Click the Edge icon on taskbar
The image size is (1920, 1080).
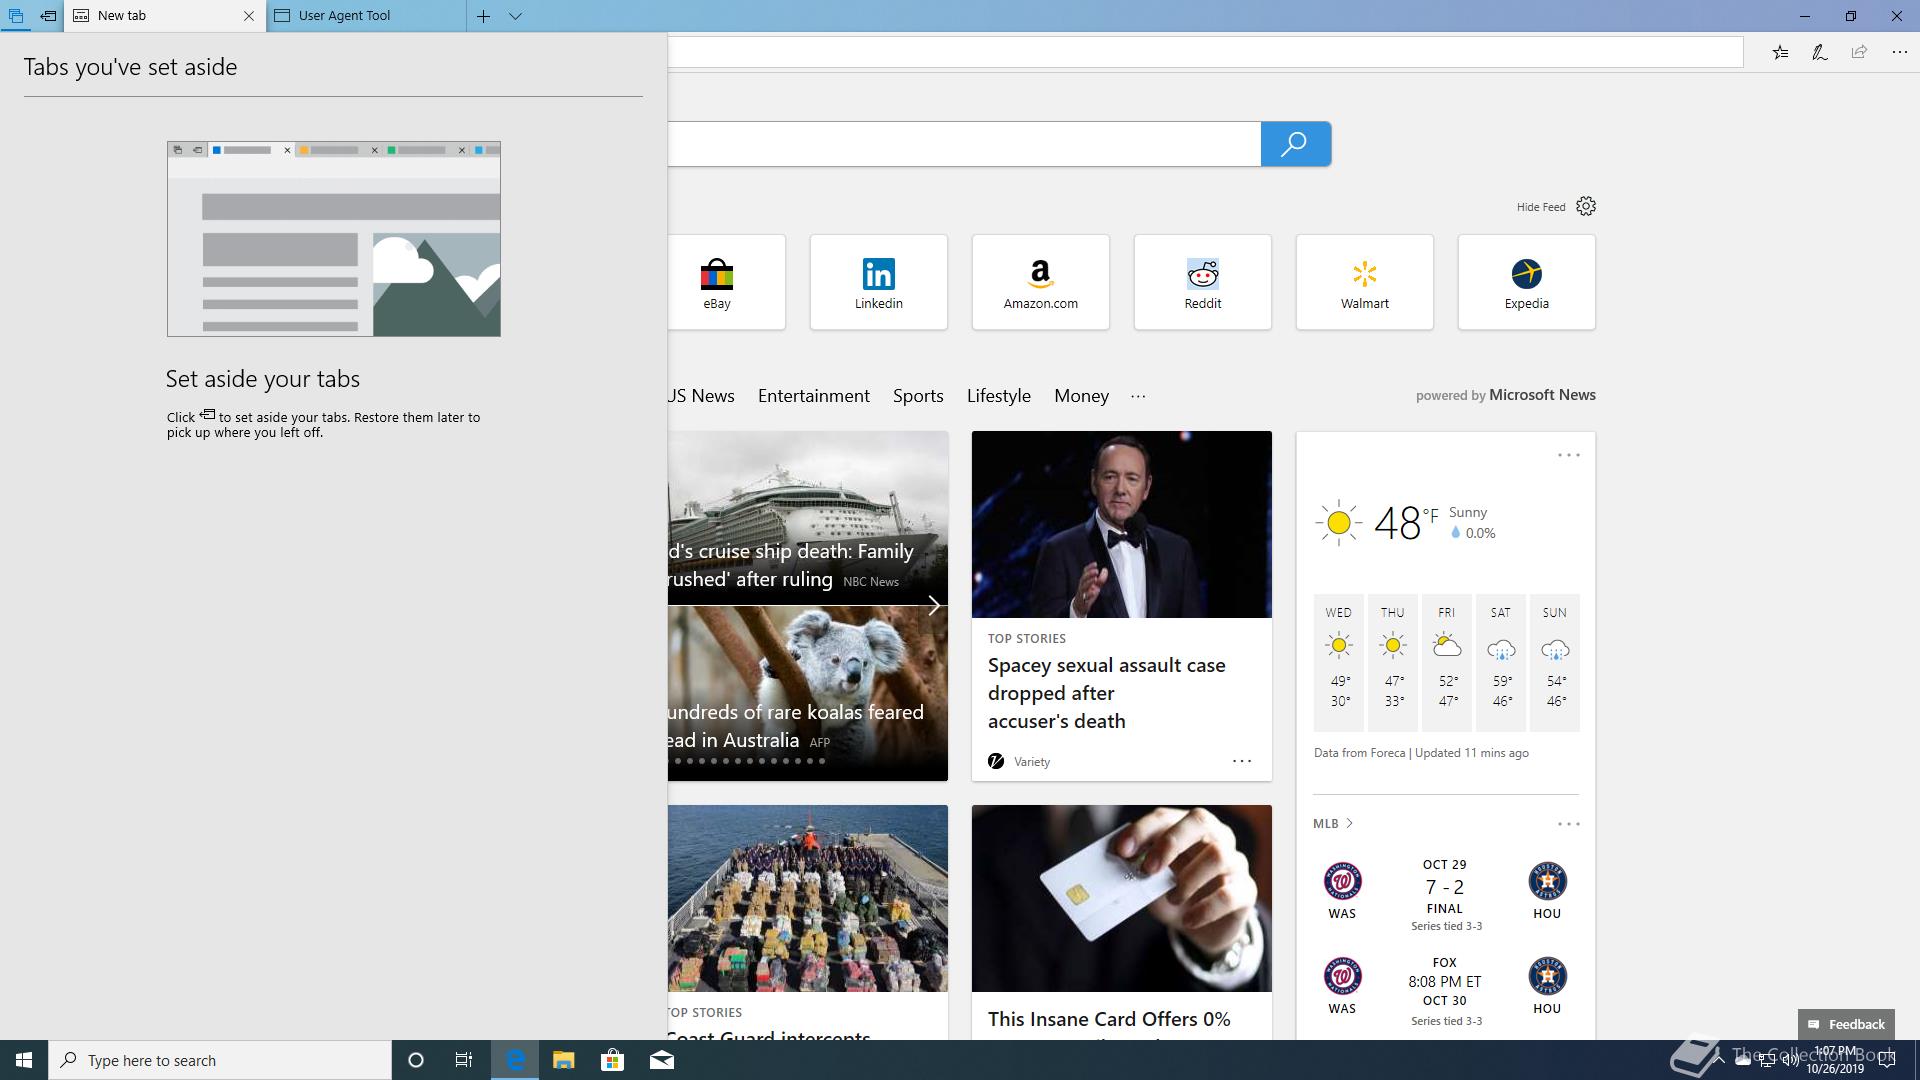click(515, 1060)
